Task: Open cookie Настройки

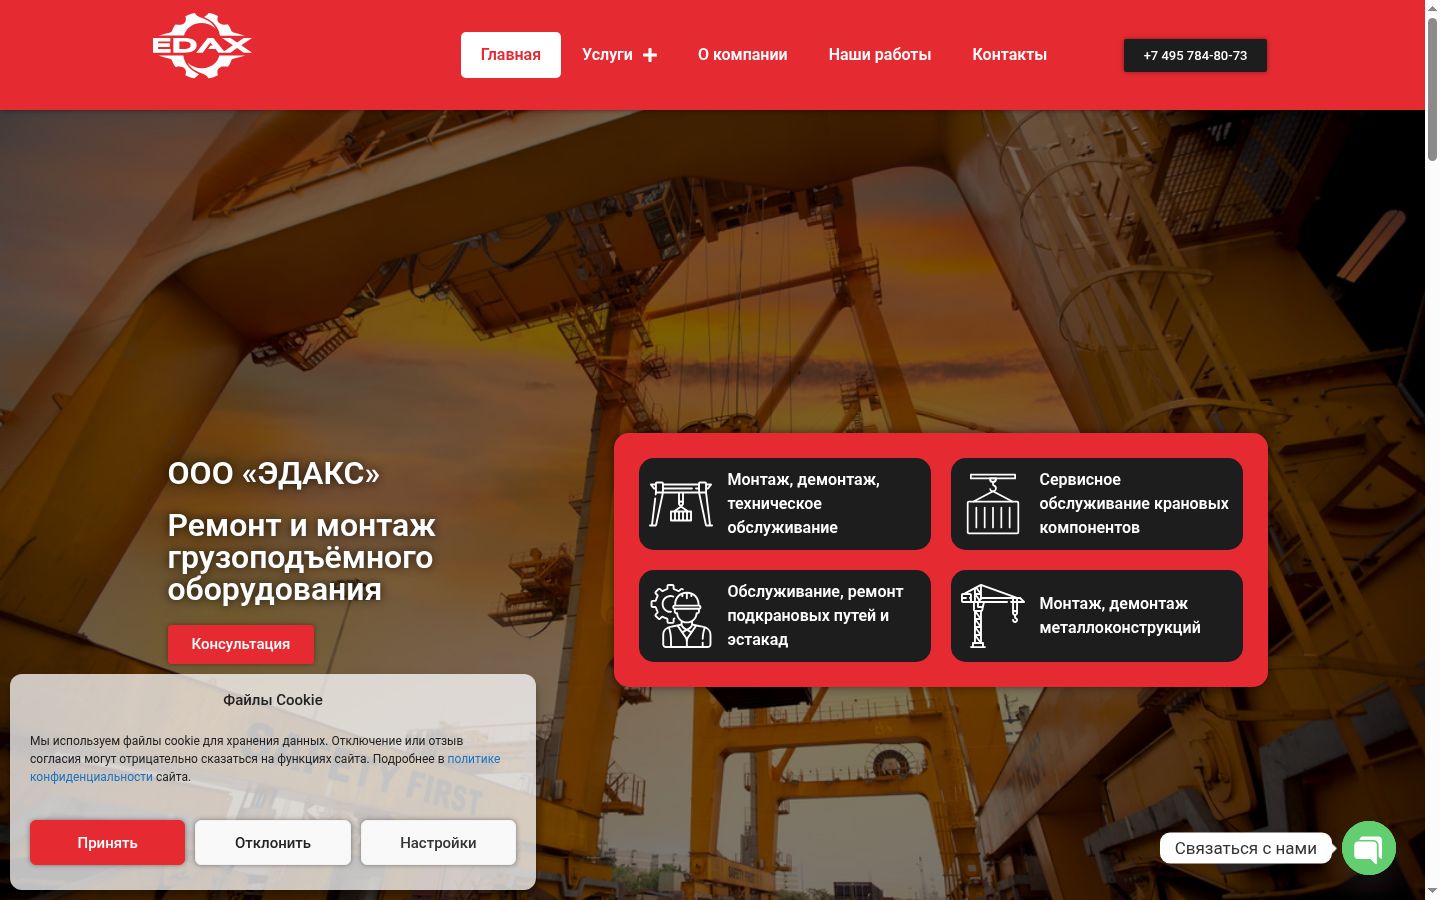Action: point(438,843)
